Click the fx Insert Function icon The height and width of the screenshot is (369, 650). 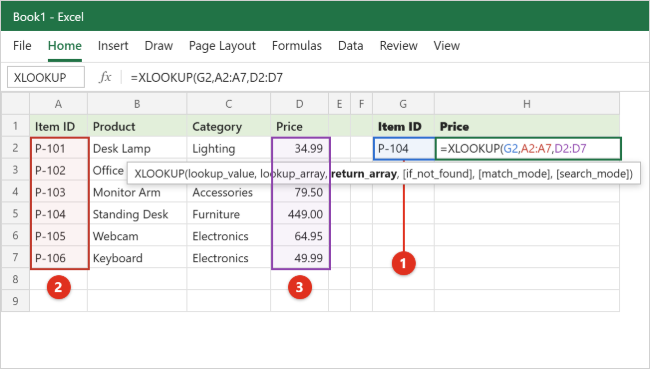tap(105, 77)
